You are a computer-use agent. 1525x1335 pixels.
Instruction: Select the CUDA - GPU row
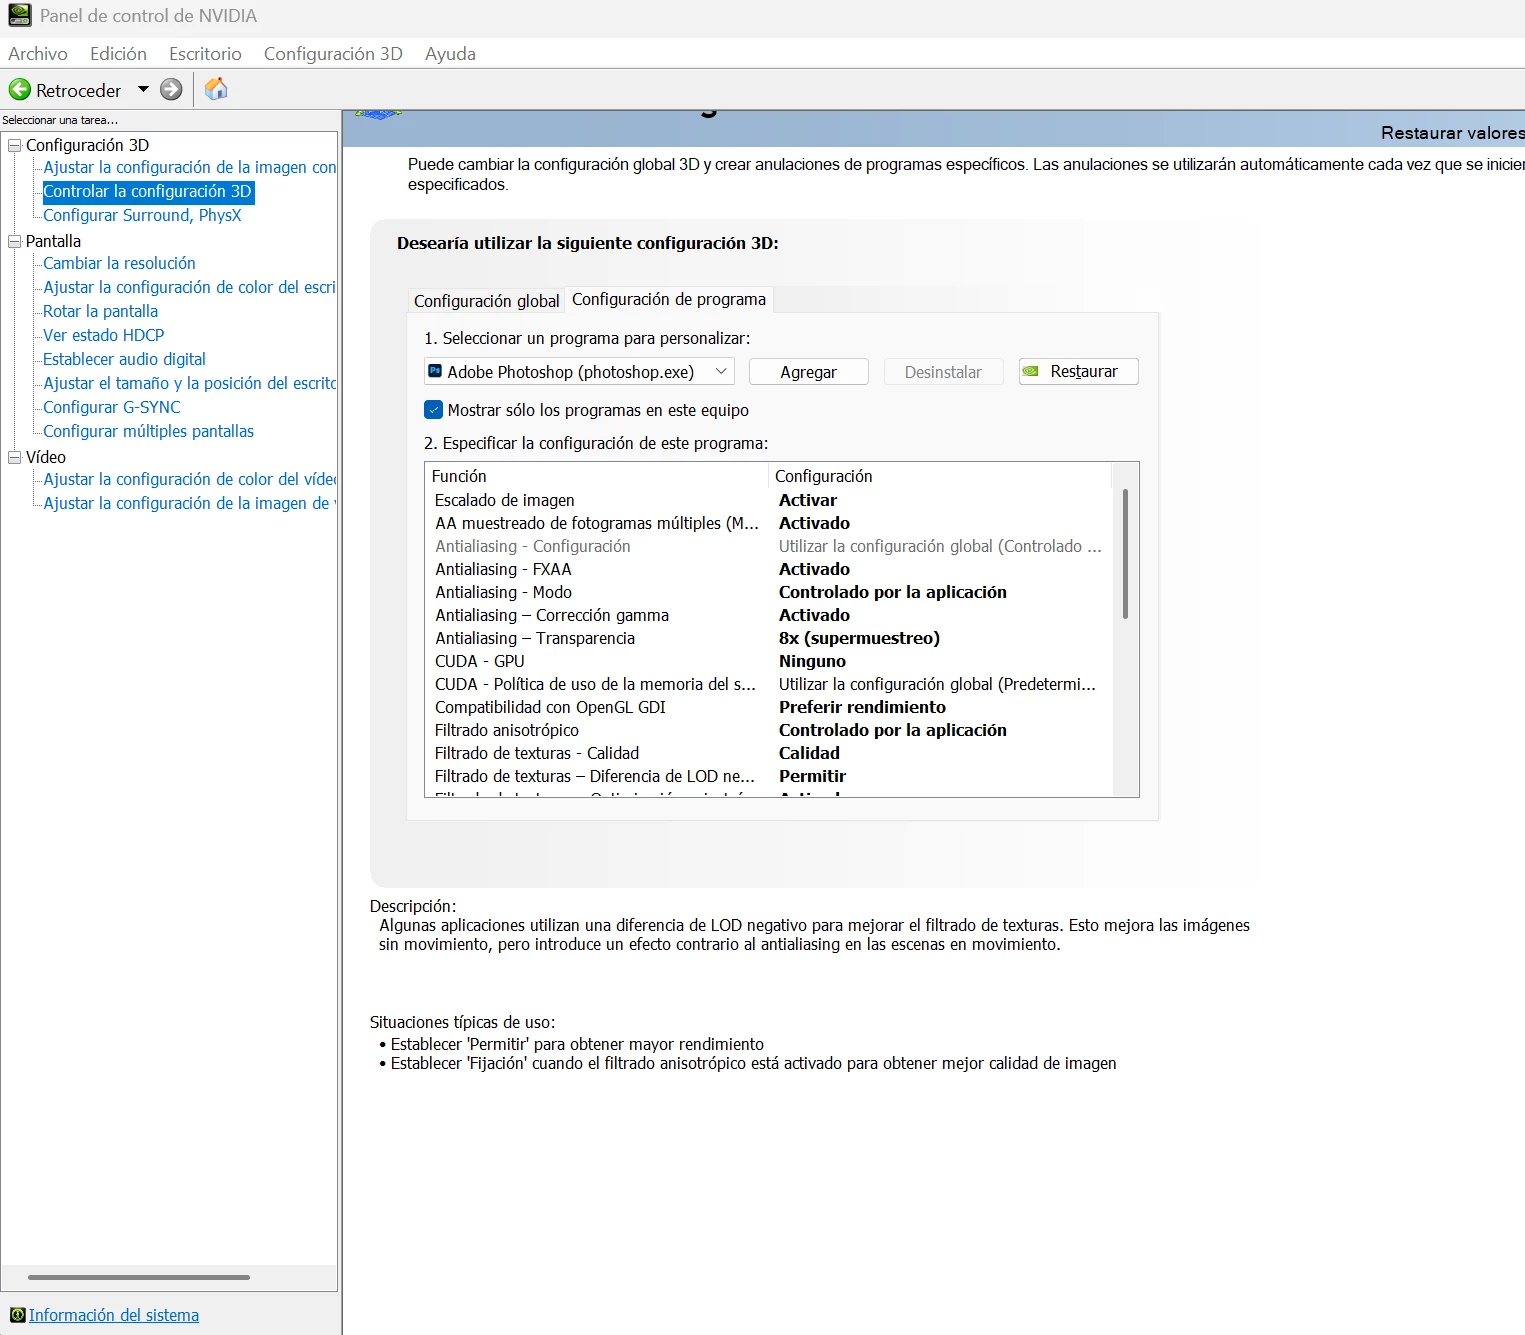click(x=768, y=661)
